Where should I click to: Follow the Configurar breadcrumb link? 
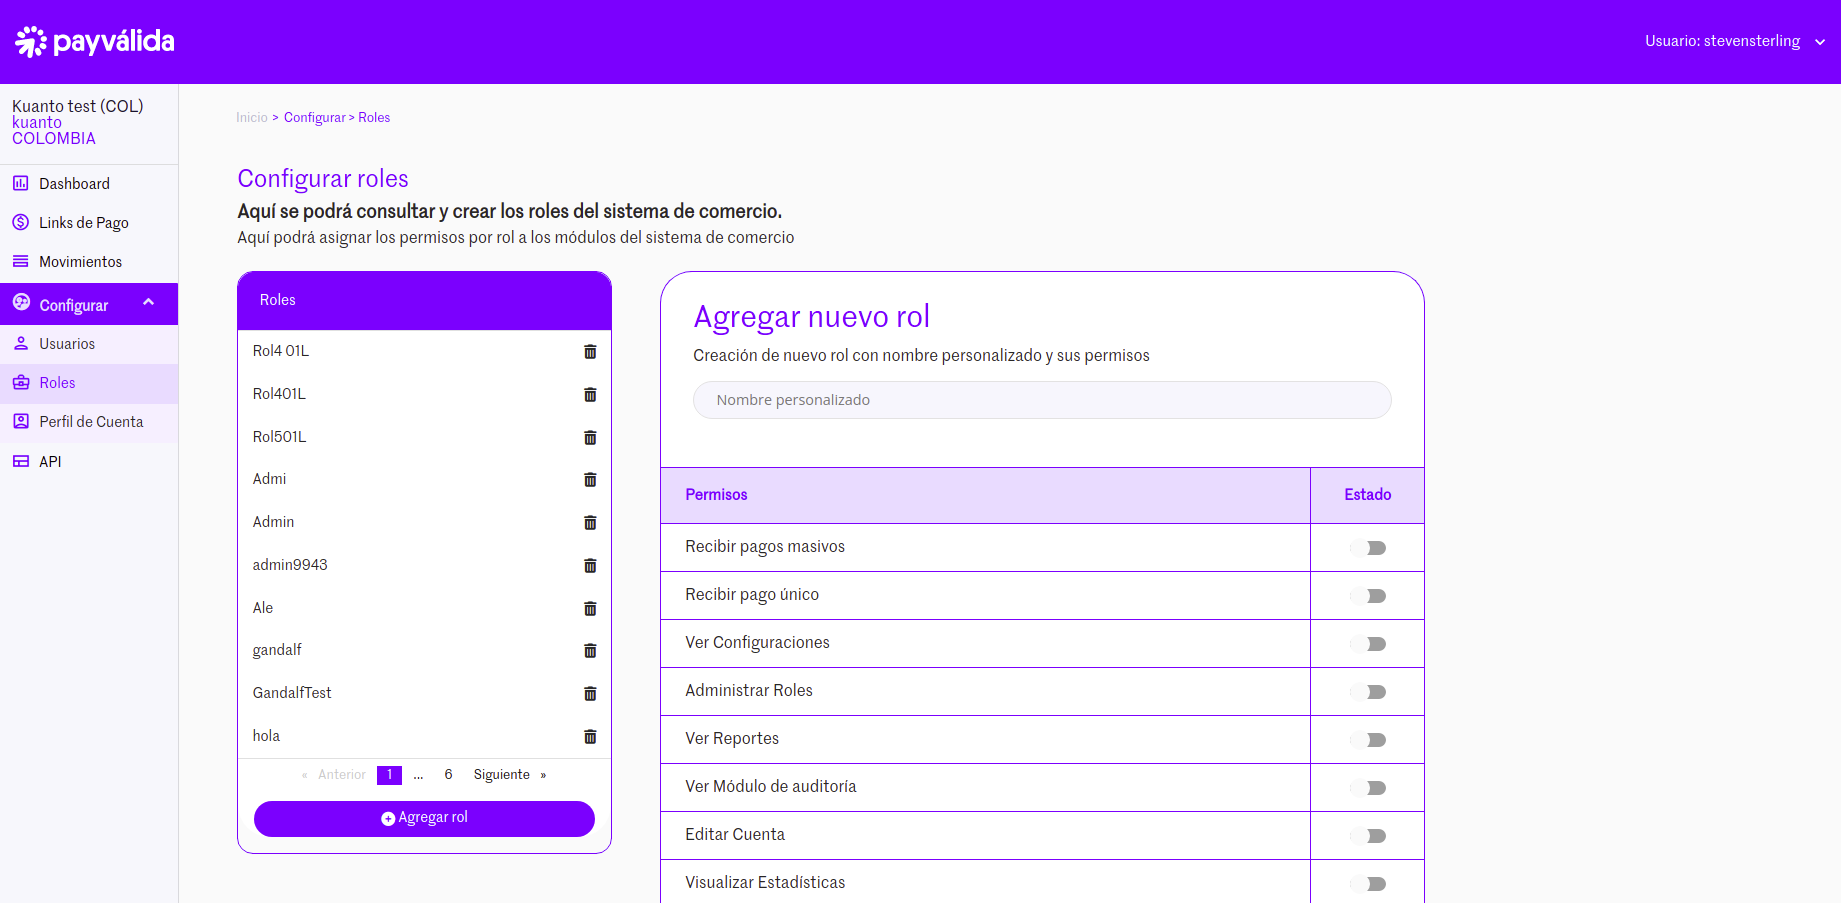pos(314,118)
